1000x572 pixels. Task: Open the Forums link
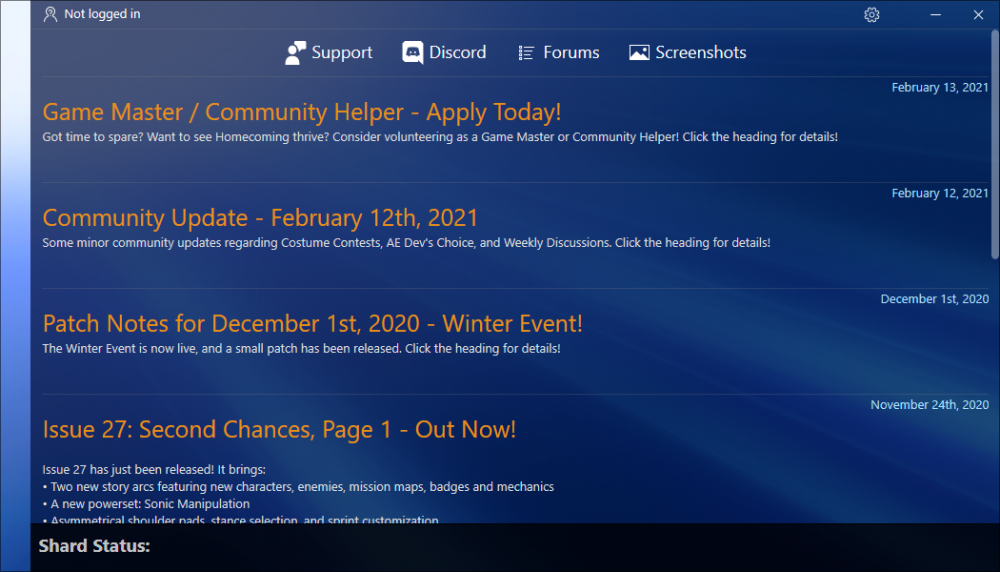point(559,53)
